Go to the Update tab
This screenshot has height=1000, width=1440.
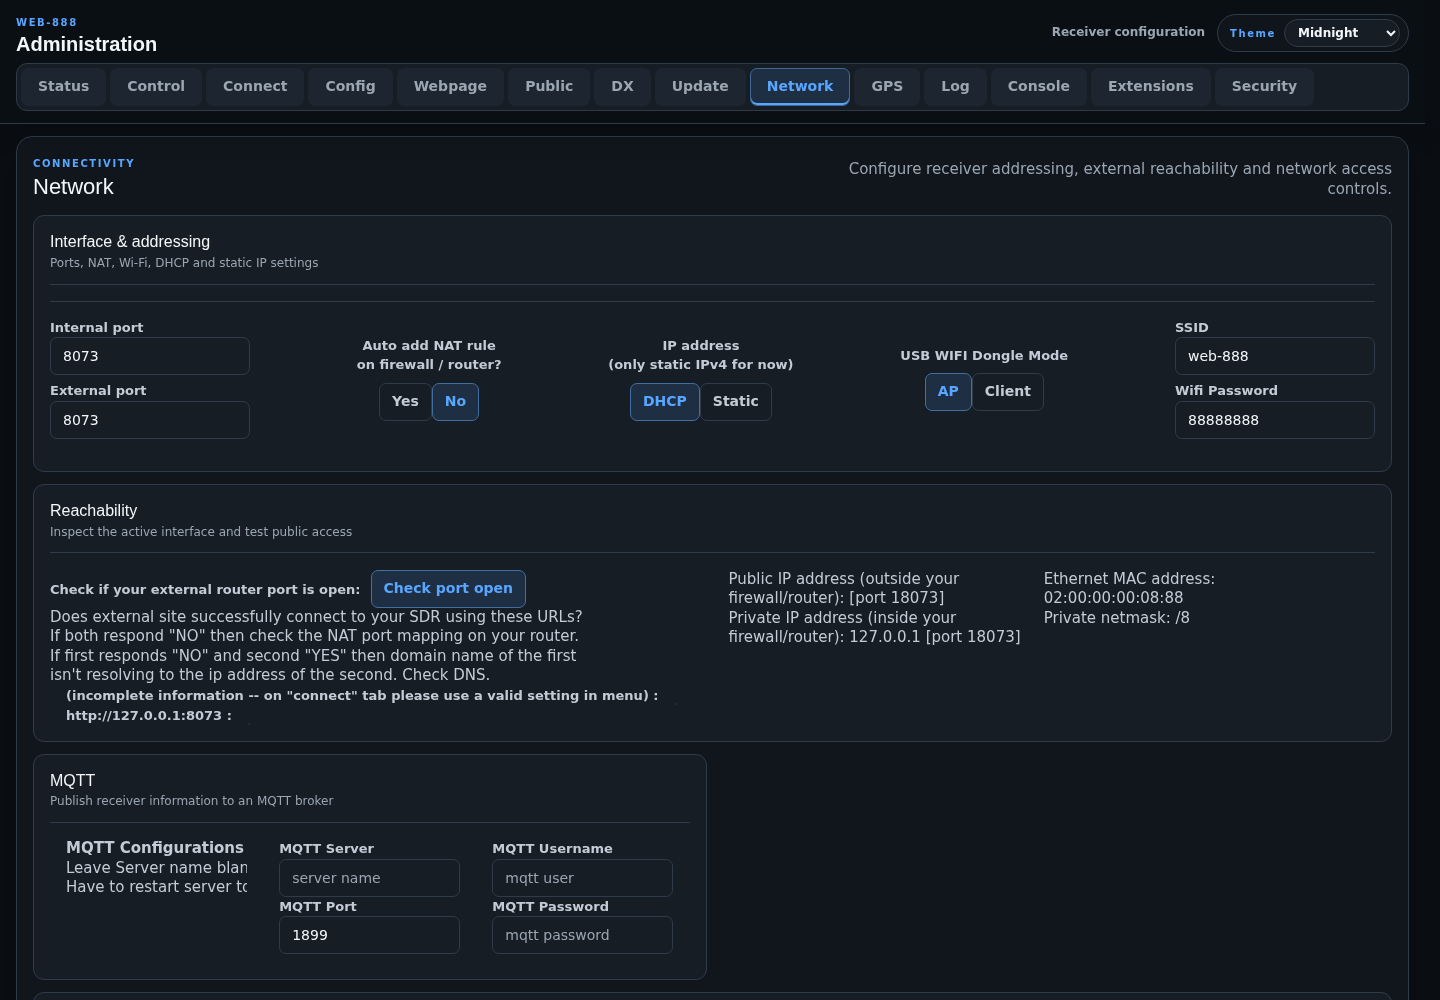(x=700, y=86)
